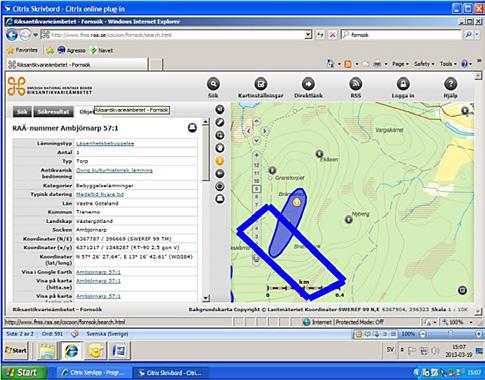The image size is (485, 380).
Task: Click the print icon beside RAÄ-nummer heading
Action: (192, 128)
